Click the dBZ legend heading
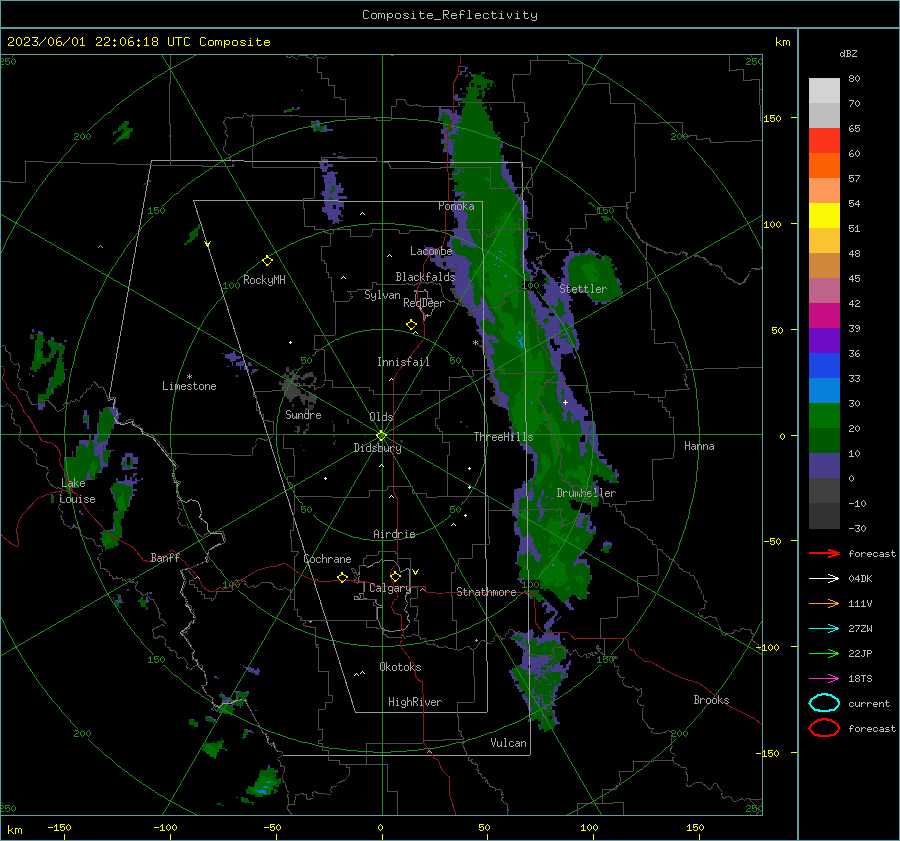Viewport: 900px width, 841px height. (x=848, y=53)
